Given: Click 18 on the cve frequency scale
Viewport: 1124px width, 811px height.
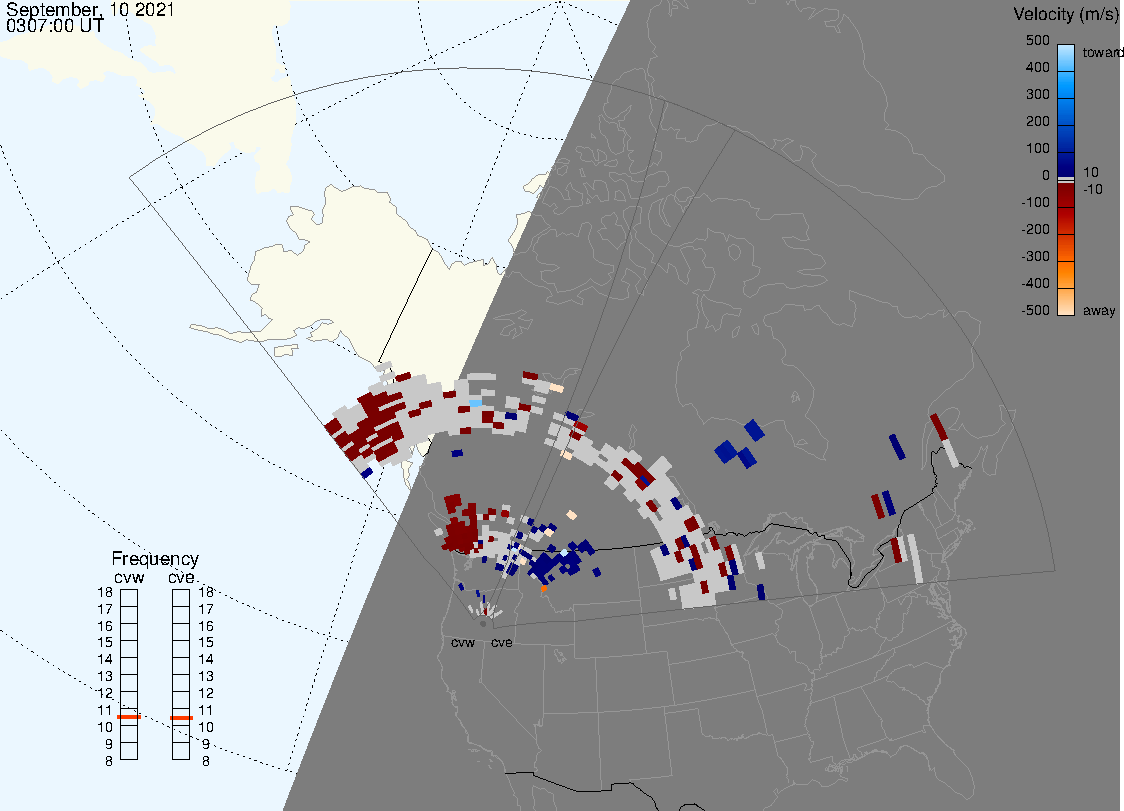Looking at the screenshot, I should pos(206,592).
